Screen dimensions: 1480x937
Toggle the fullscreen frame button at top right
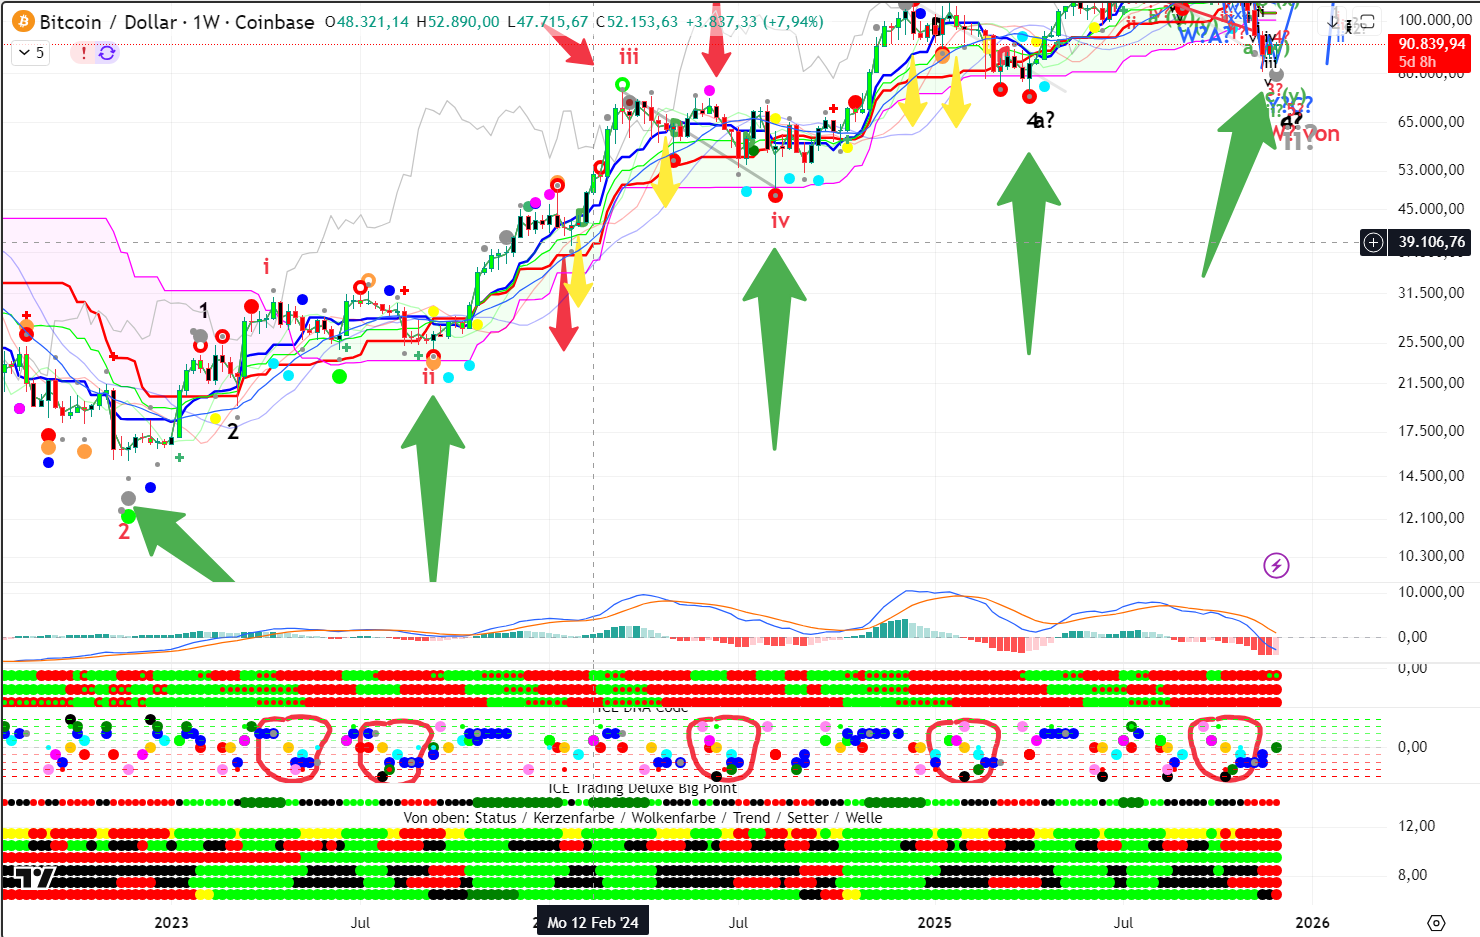pos(1366,21)
